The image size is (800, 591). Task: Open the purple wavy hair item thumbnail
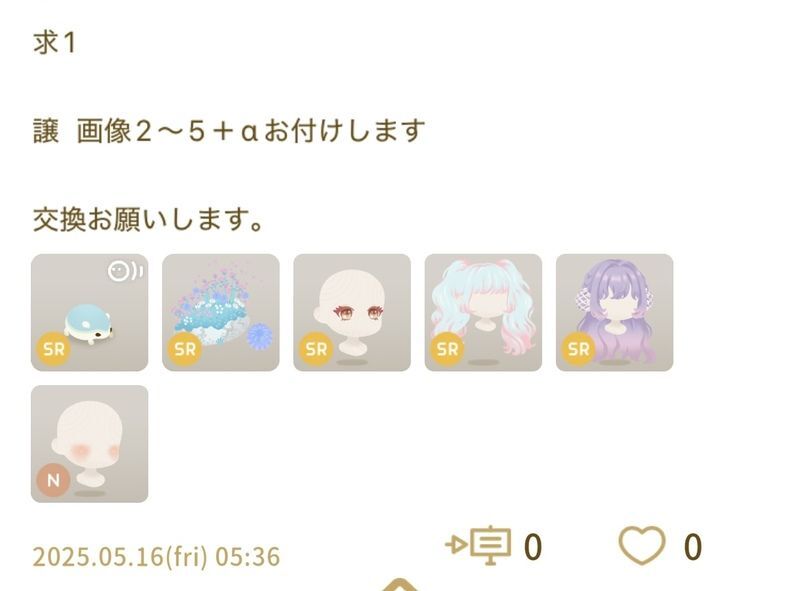pyautogui.click(x=614, y=312)
